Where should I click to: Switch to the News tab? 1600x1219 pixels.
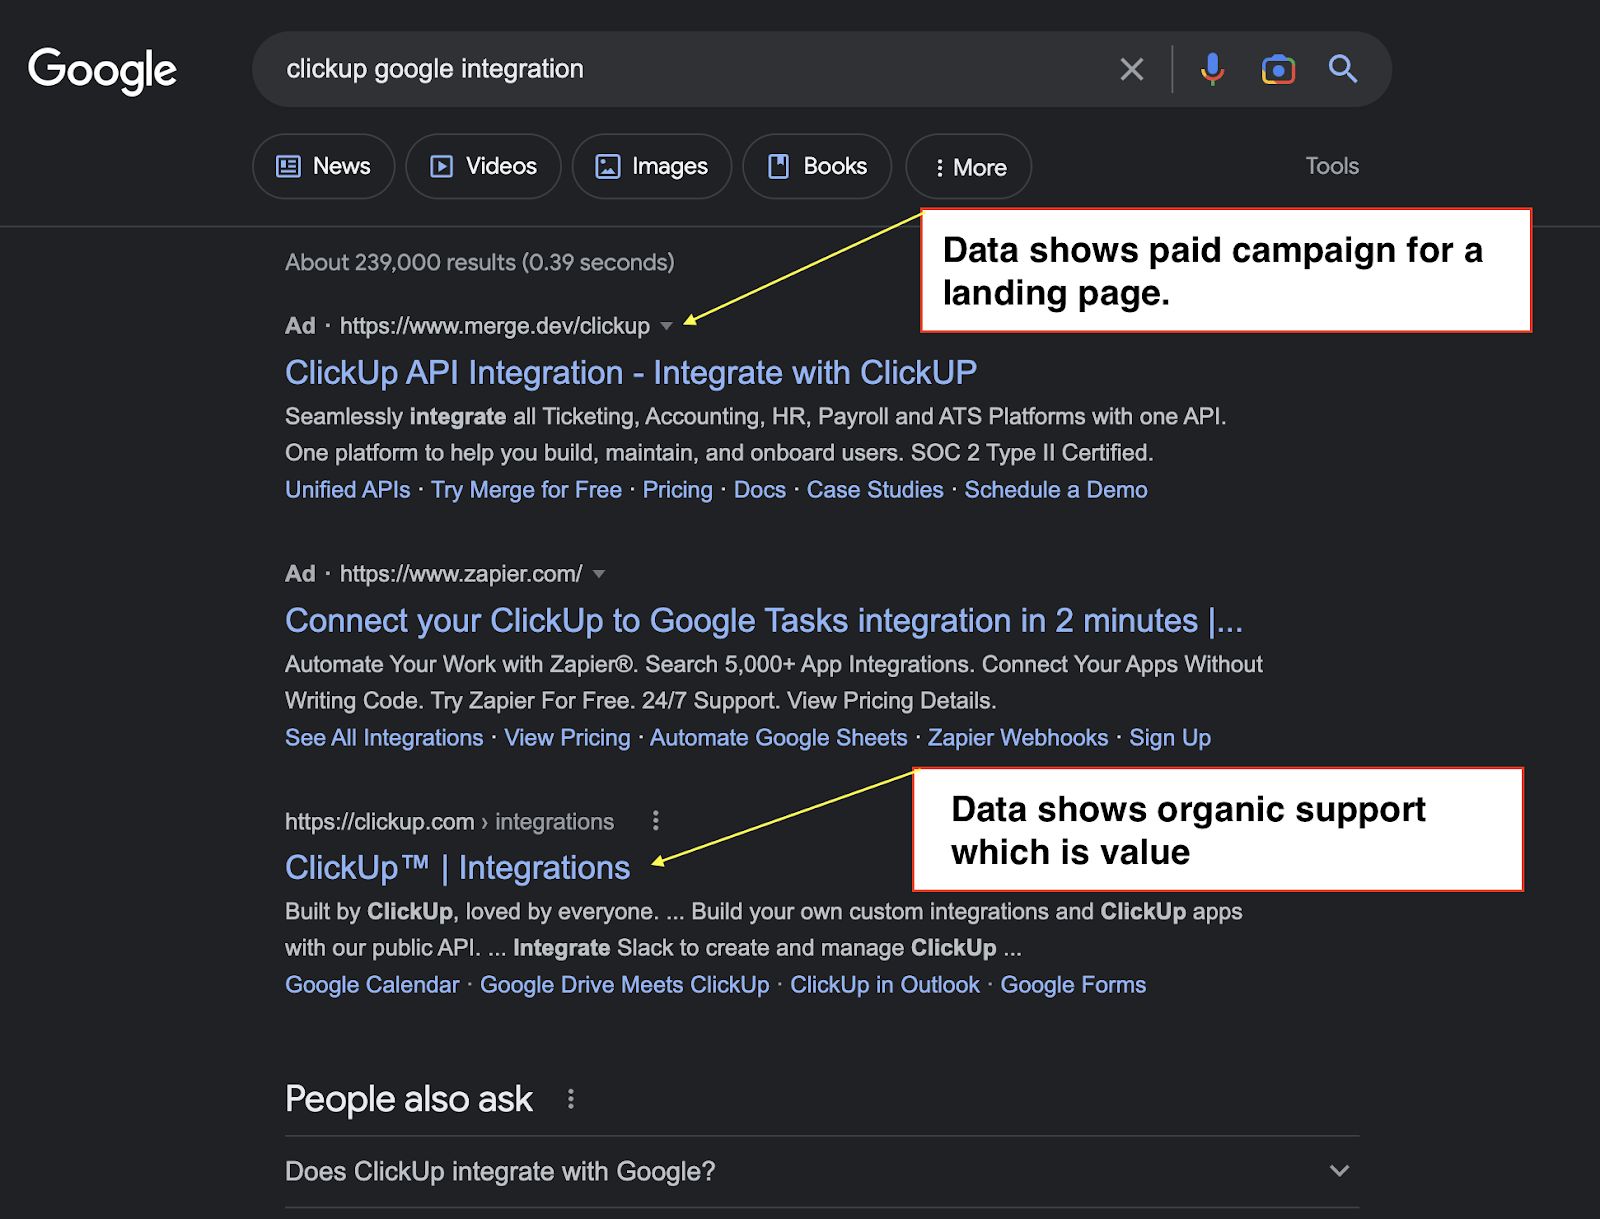click(323, 166)
